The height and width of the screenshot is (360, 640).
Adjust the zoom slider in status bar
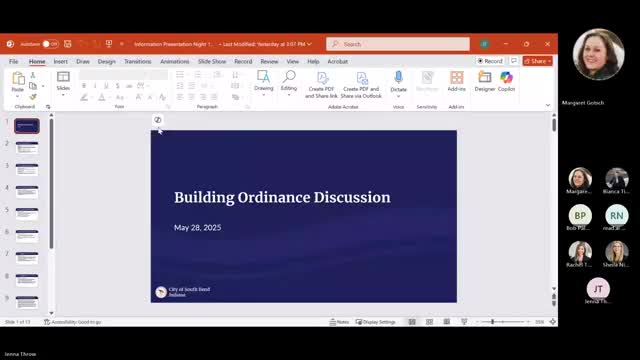[502, 322]
